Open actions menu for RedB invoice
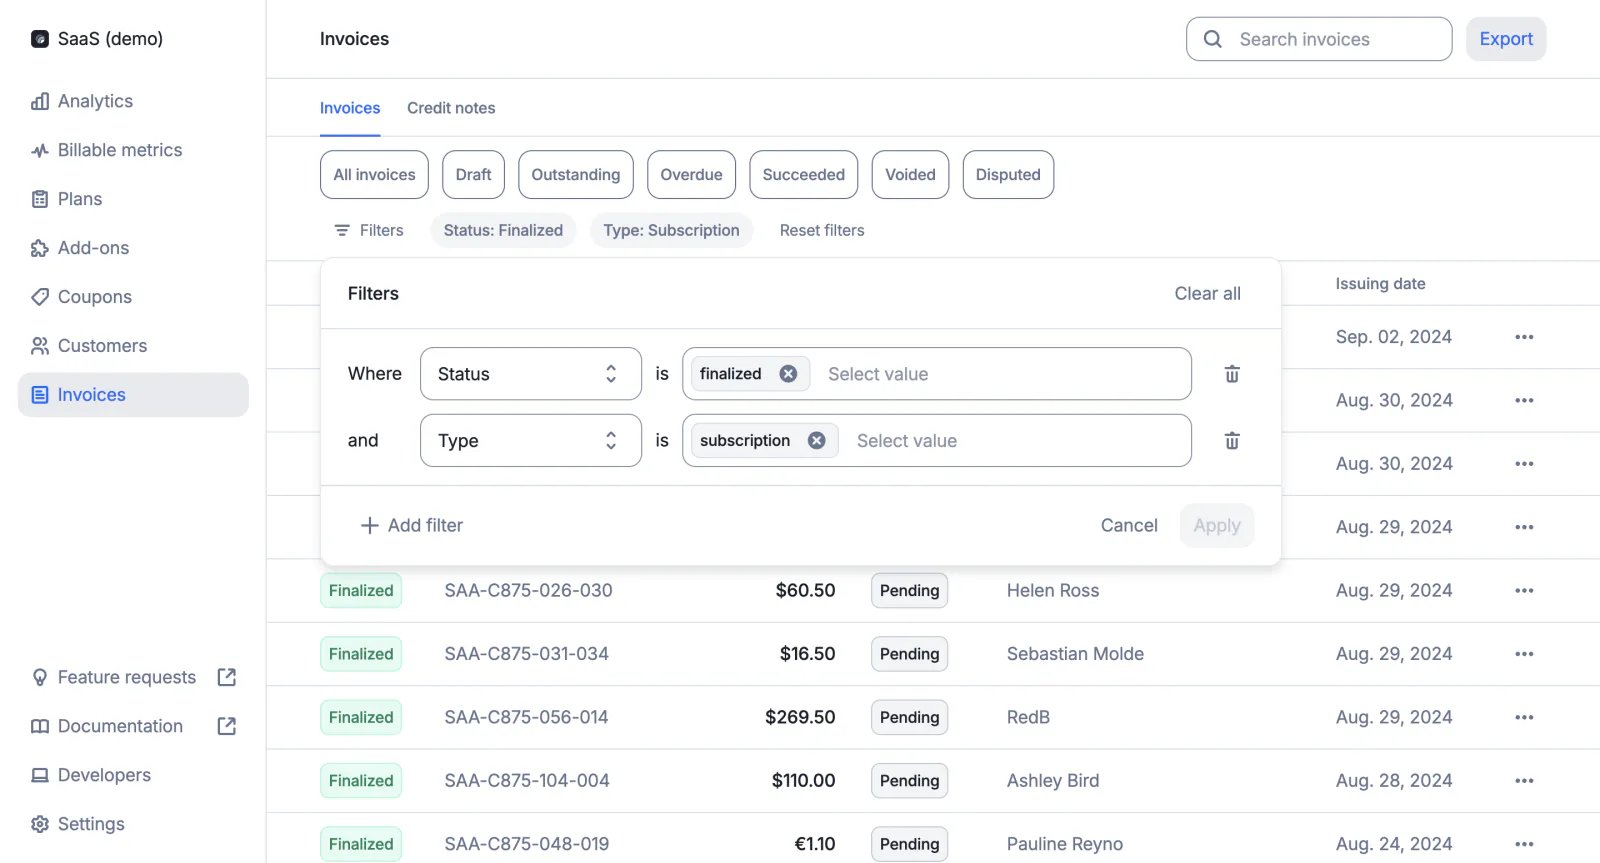 [1524, 717]
